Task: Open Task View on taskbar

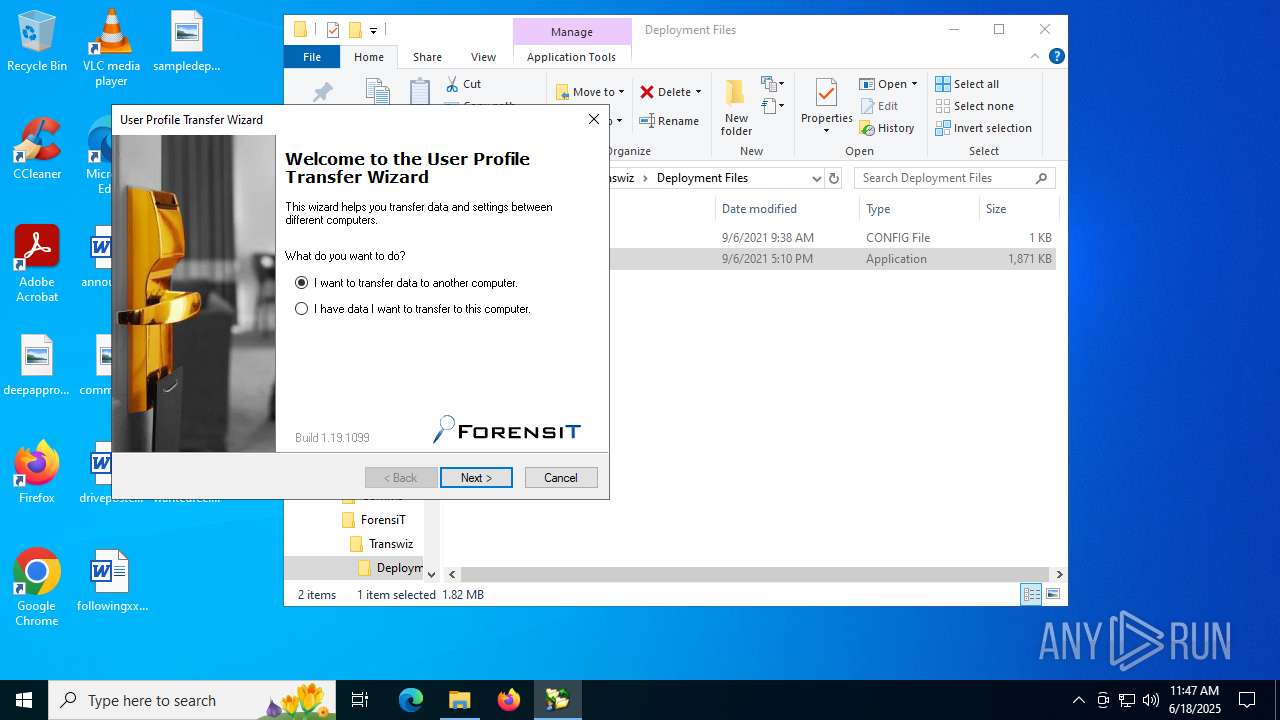Action: (360, 700)
